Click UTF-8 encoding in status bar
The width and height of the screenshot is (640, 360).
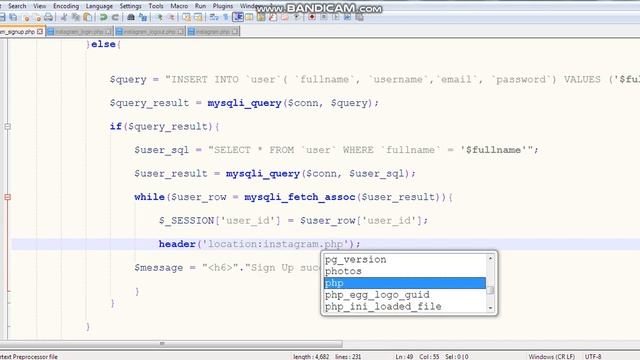tap(593, 356)
